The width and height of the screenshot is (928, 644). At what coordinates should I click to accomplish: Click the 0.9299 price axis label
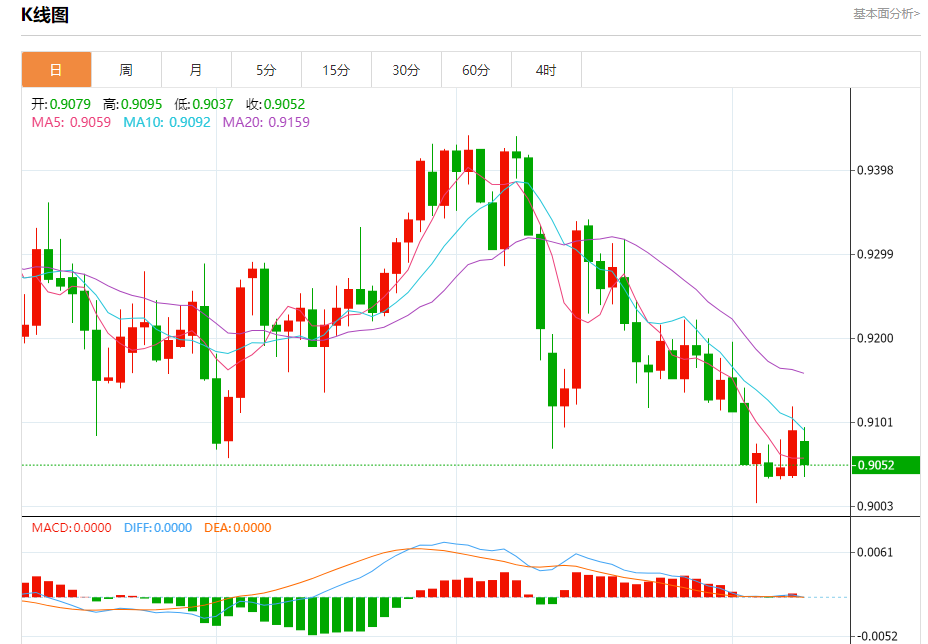(x=875, y=255)
